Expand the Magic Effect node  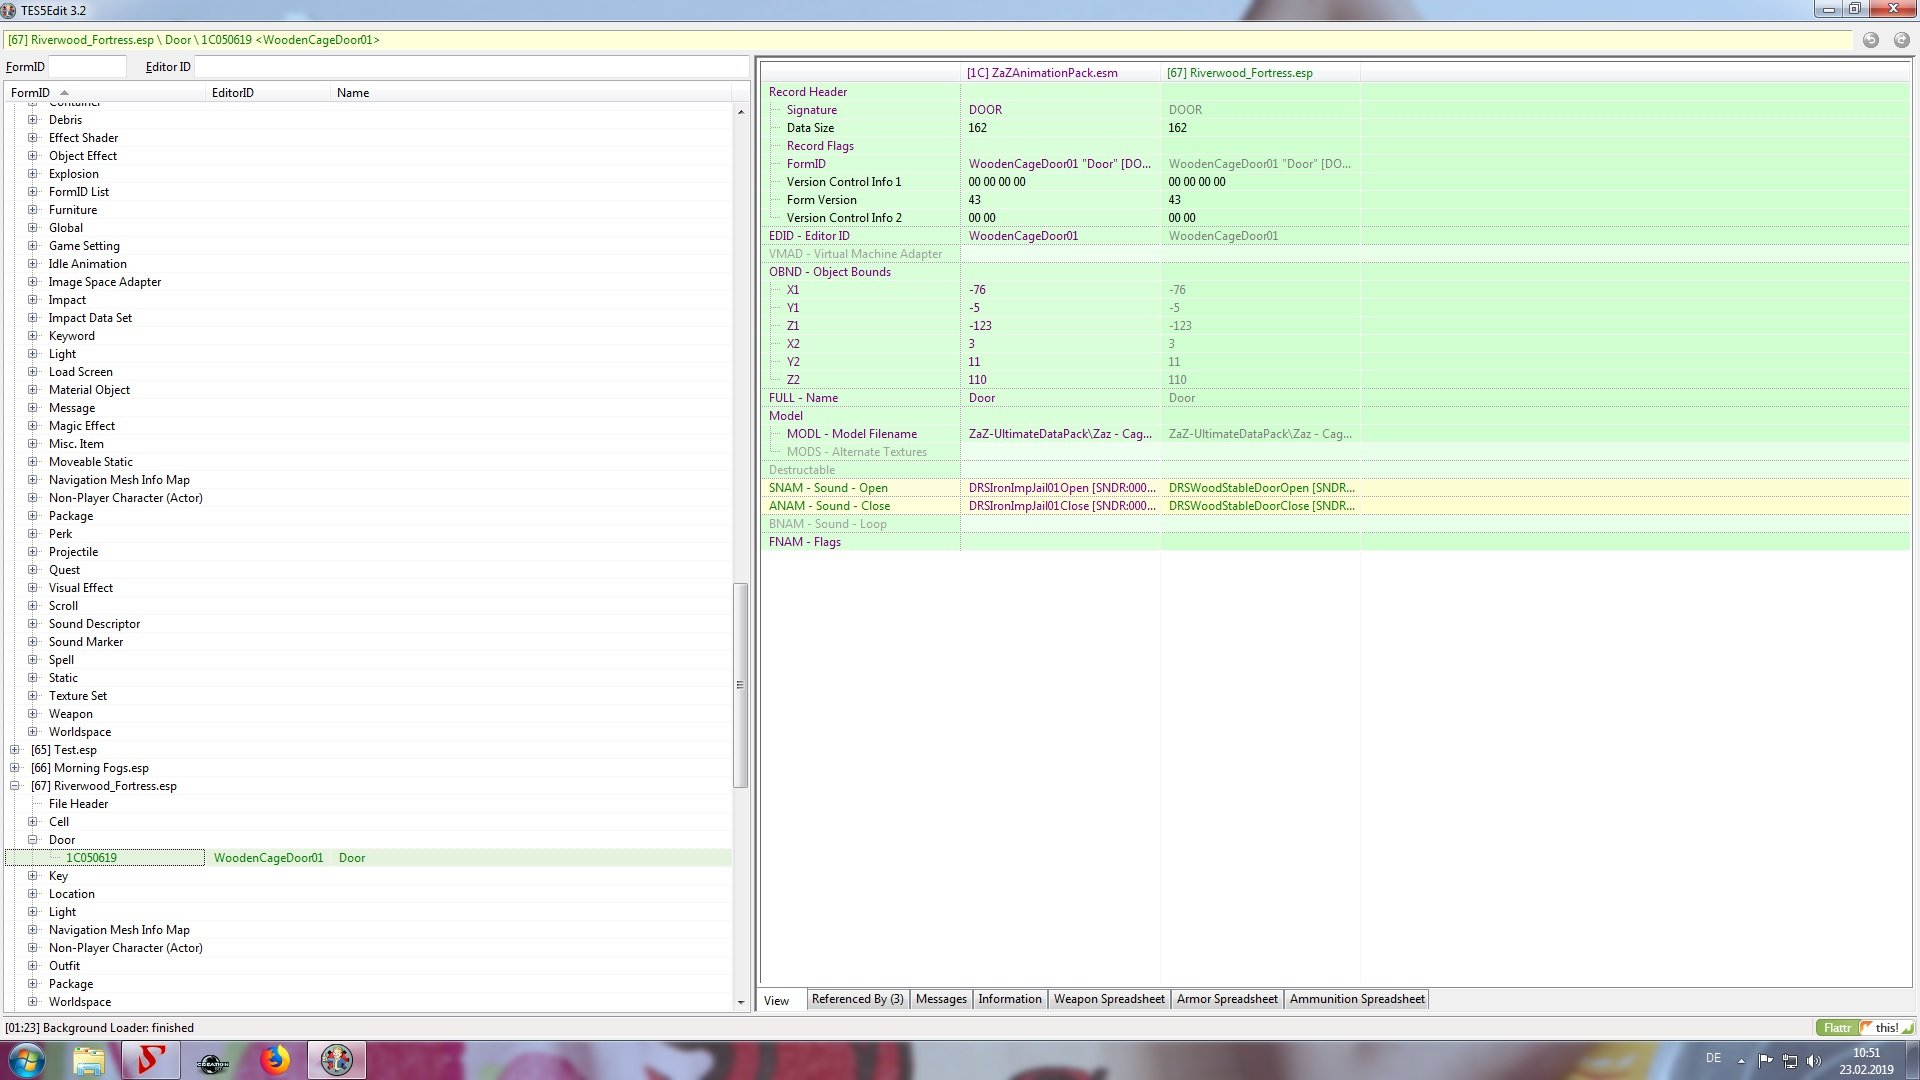(33, 426)
